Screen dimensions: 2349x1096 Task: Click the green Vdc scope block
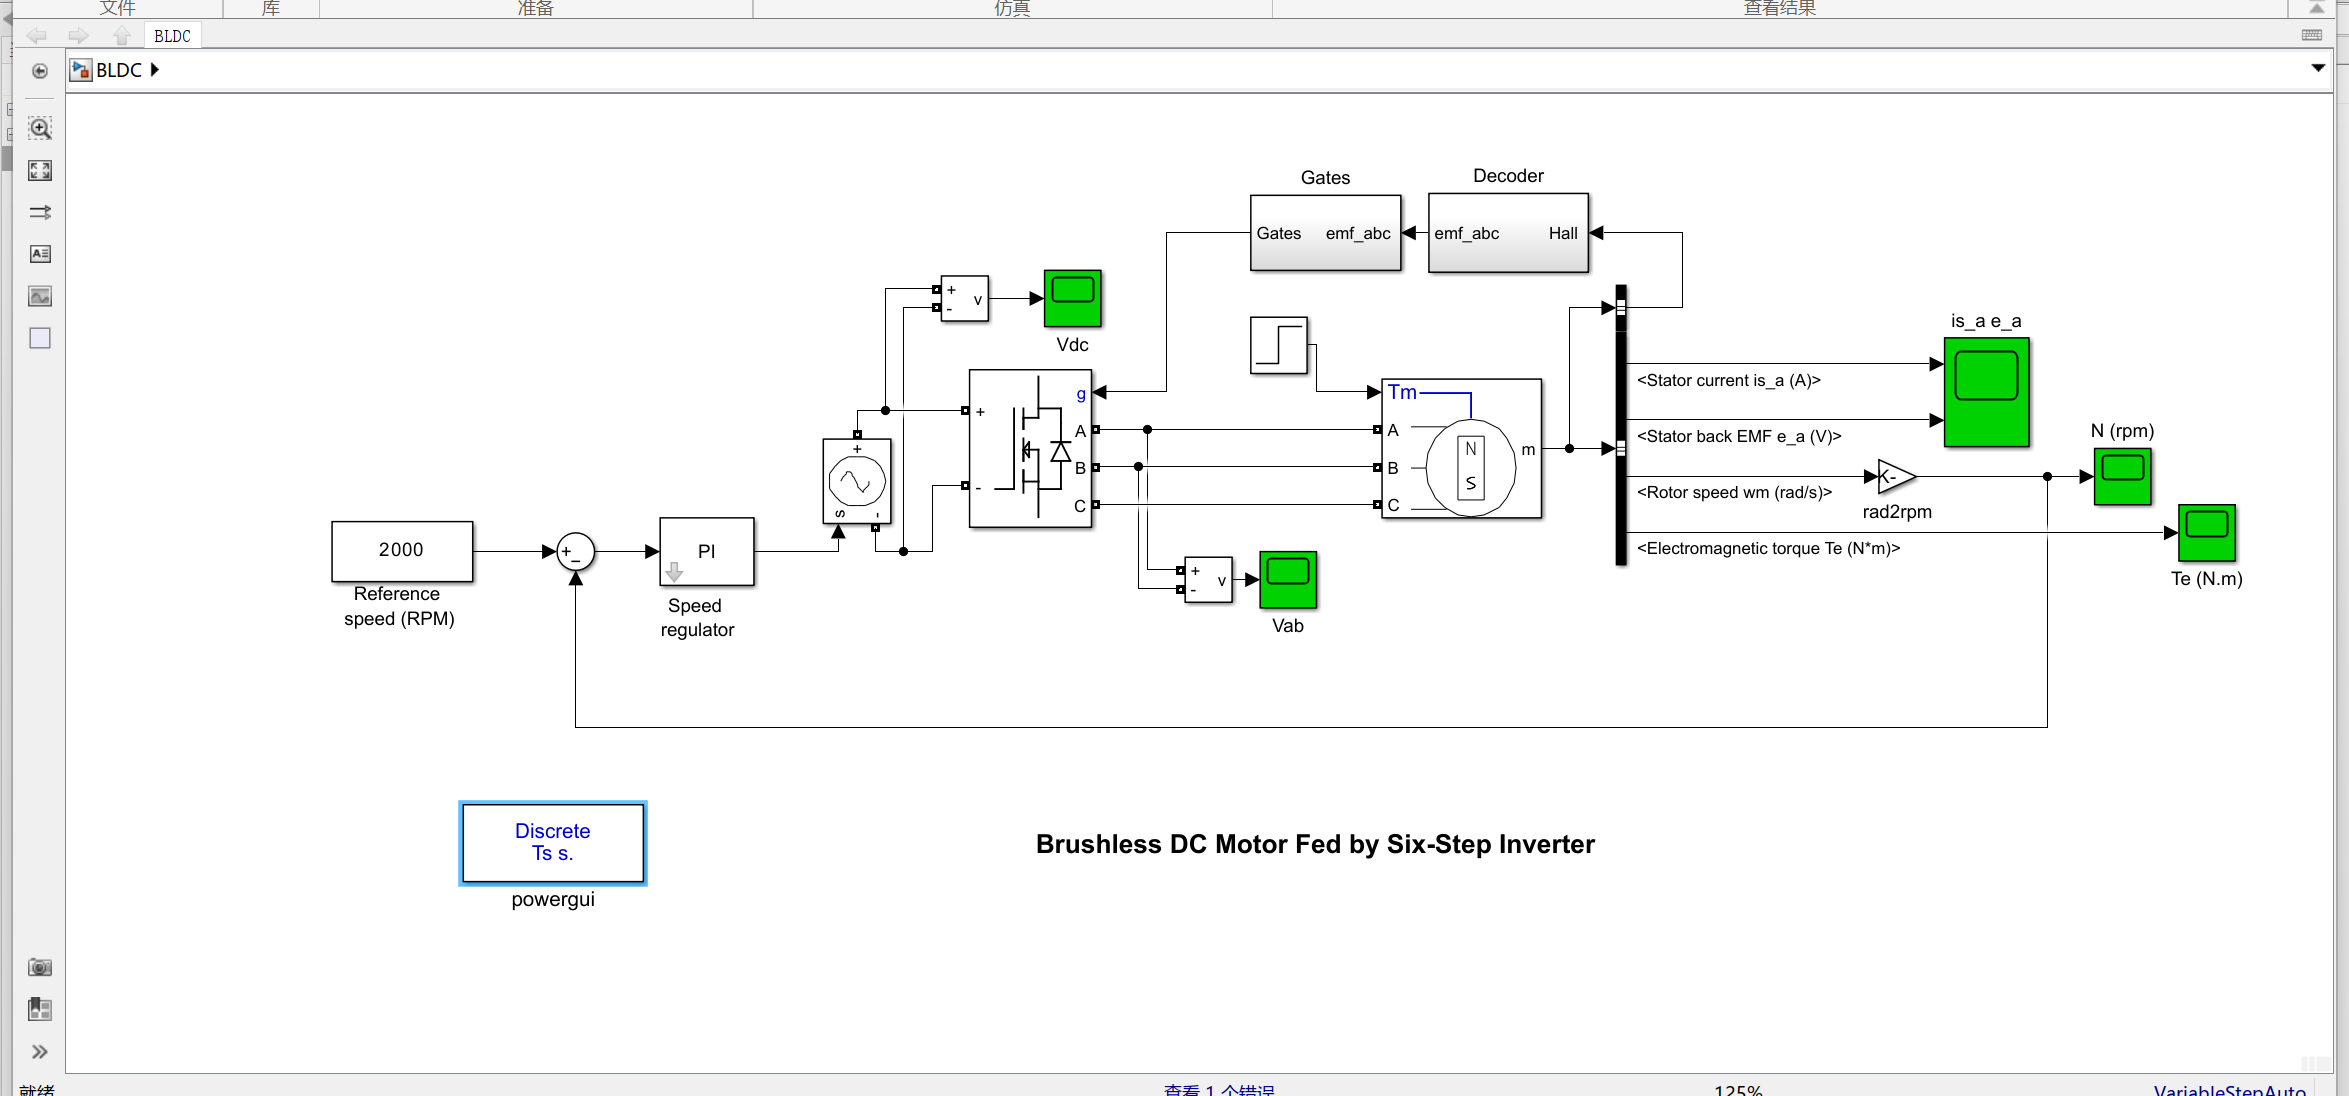1072,298
